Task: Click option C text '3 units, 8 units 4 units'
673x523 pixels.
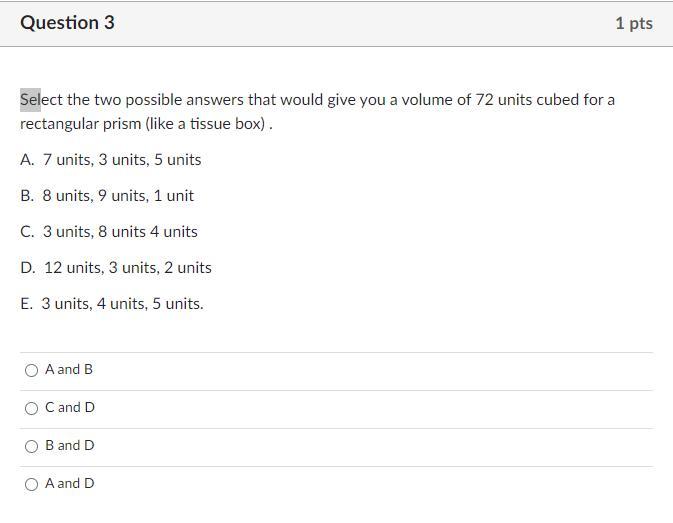Action: [x=120, y=232]
